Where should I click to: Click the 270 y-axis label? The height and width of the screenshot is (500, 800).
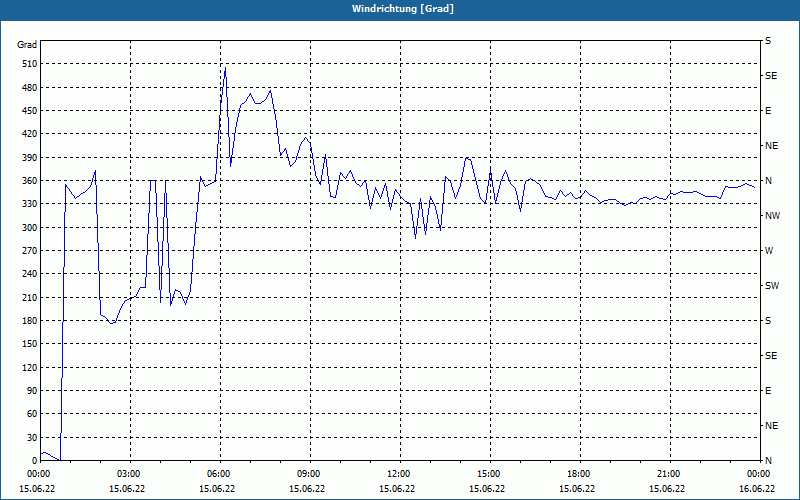click(x=29, y=251)
